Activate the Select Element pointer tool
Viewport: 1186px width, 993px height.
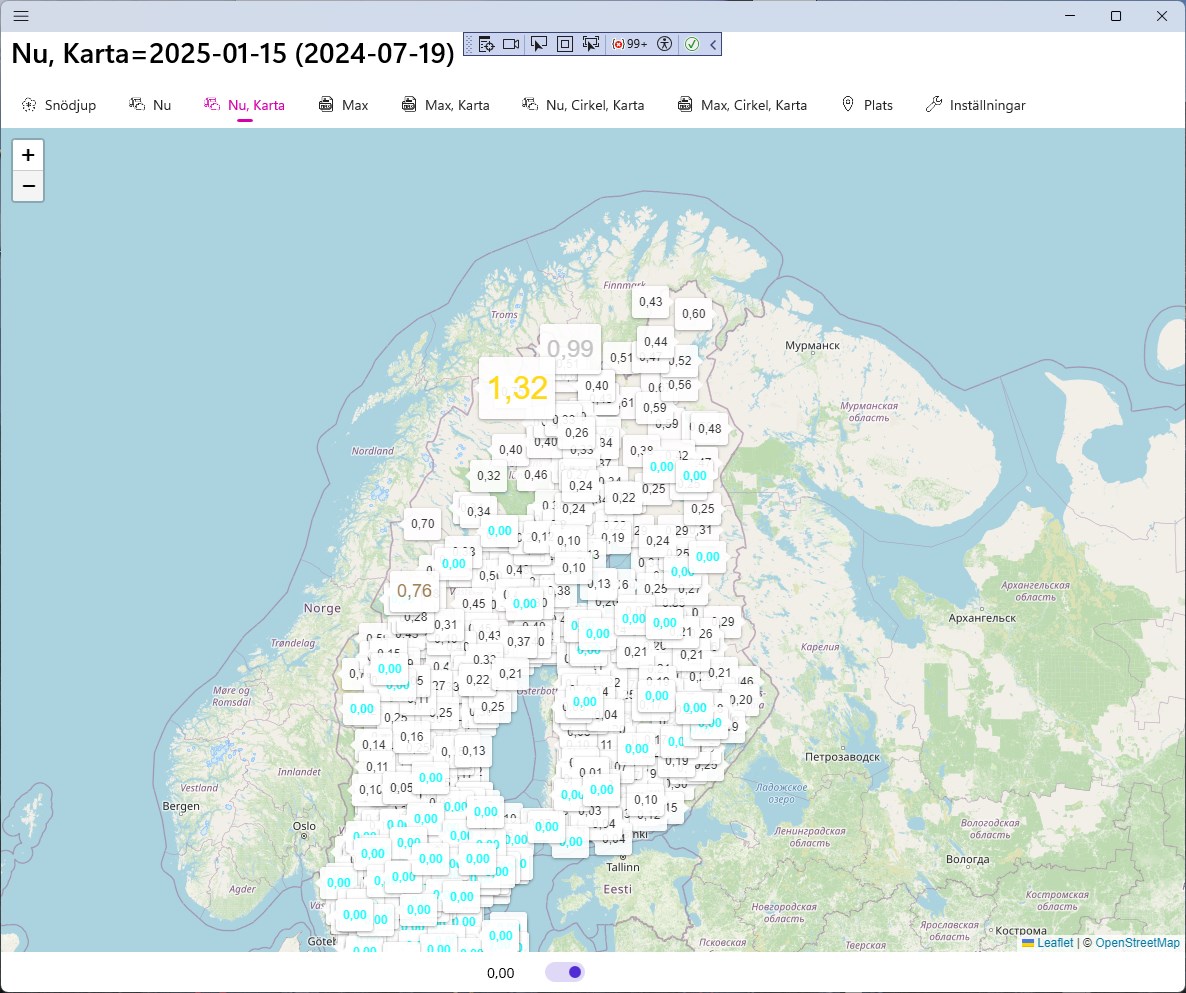click(539, 44)
